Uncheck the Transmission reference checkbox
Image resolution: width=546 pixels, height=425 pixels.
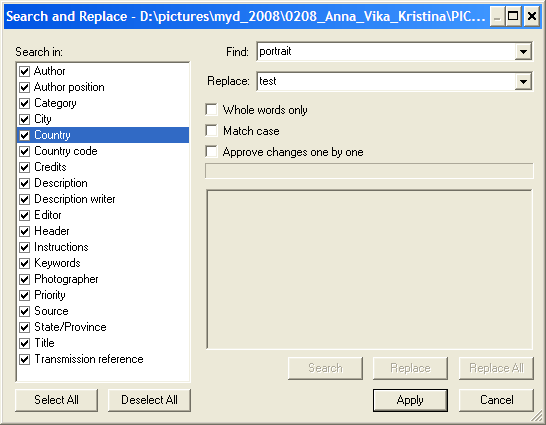click(x=24, y=360)
